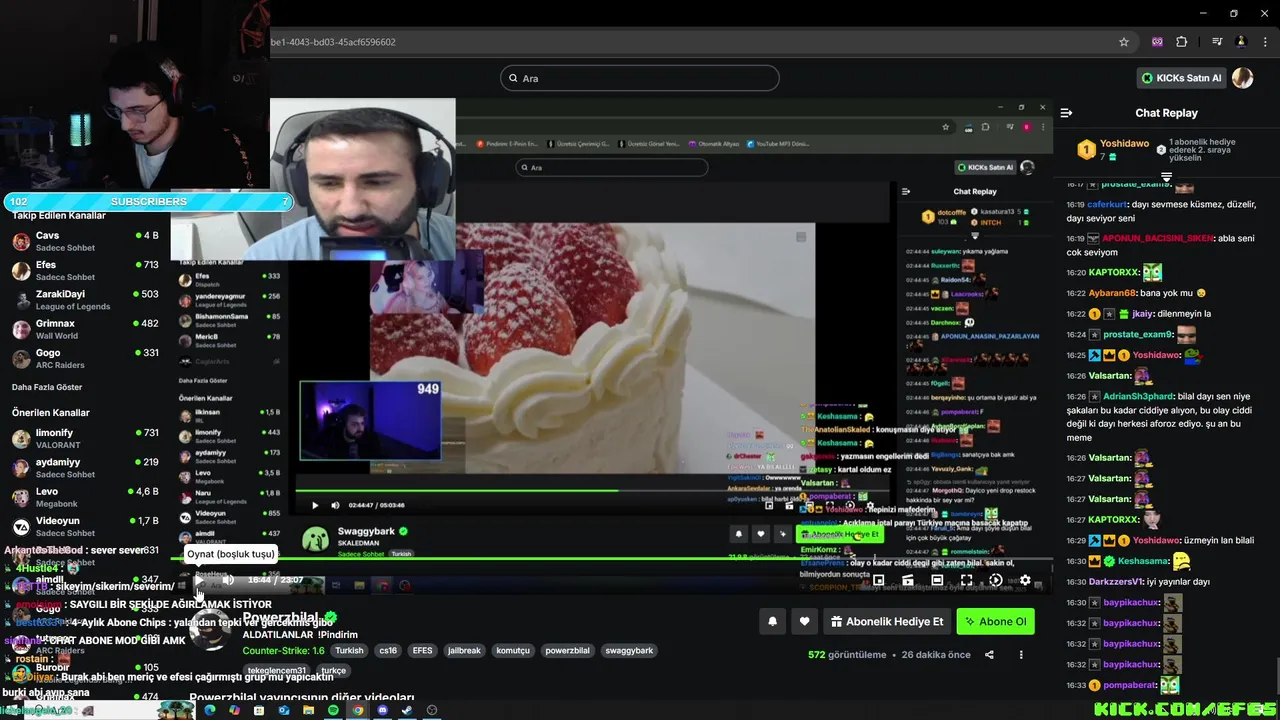
Task: Open Microsoft Store from taskbar
Action: click(259, 710)
